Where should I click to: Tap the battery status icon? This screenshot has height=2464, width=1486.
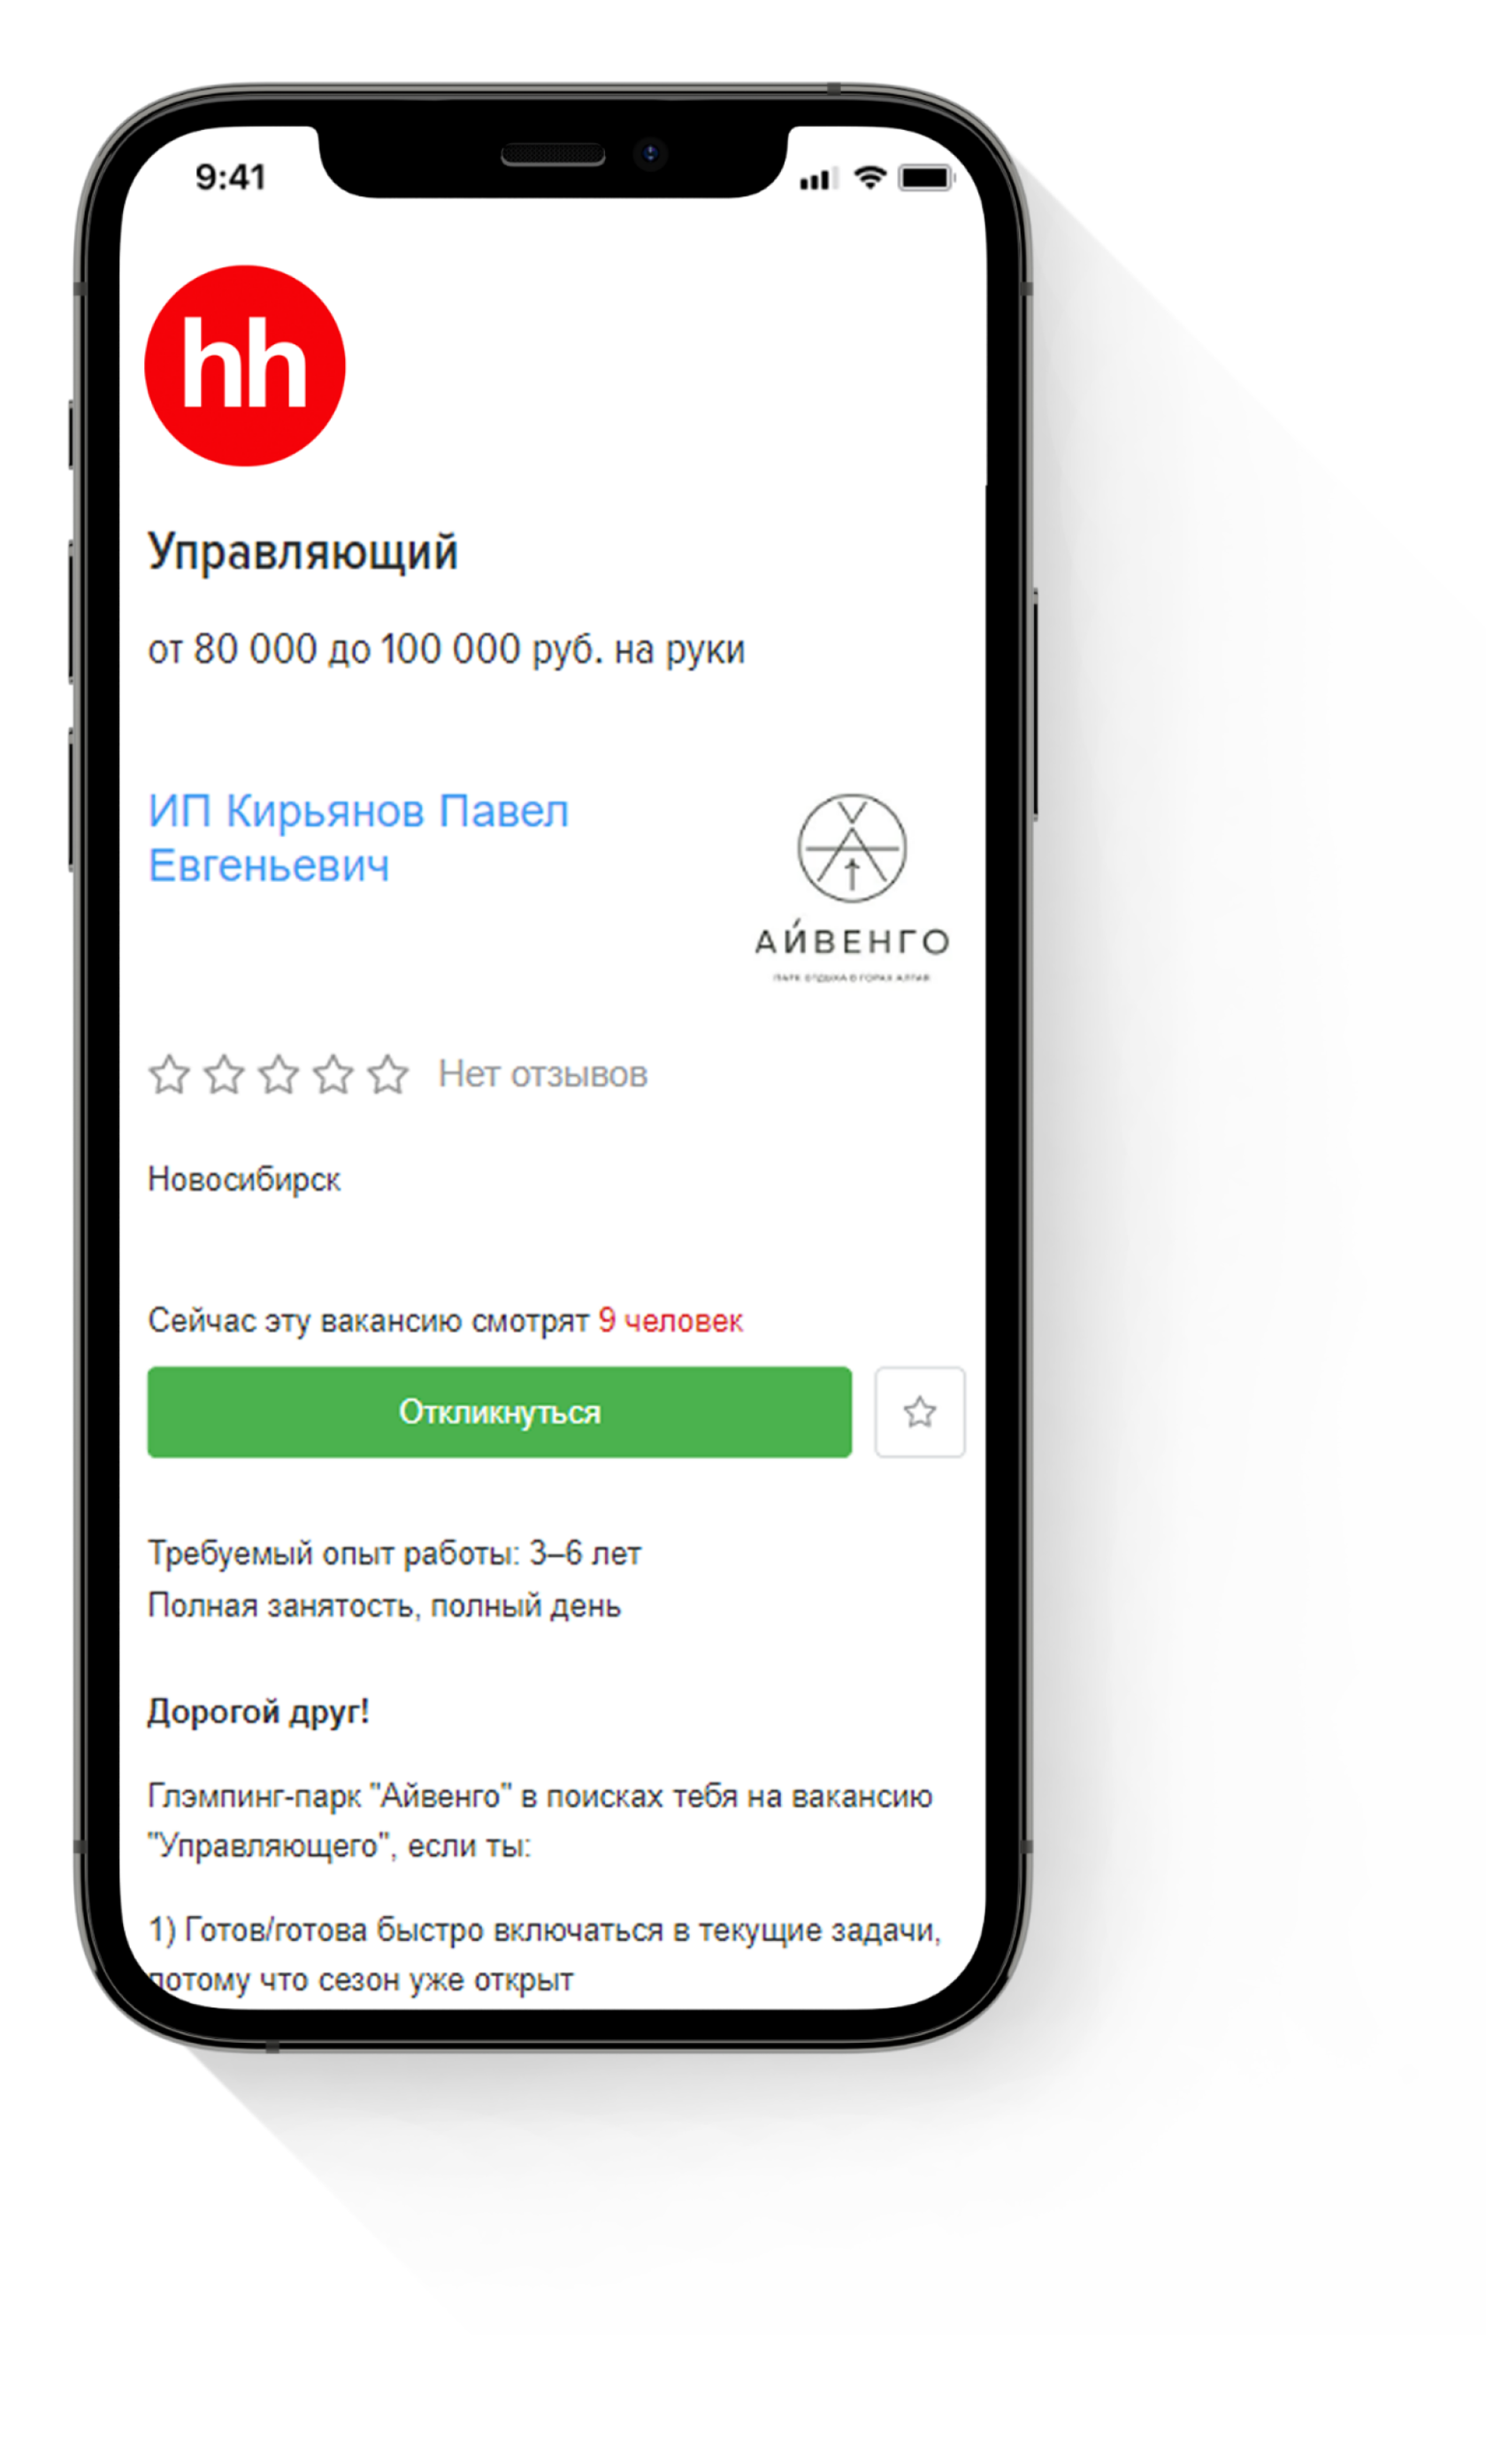pyautogui.click(x=926, y=177)
